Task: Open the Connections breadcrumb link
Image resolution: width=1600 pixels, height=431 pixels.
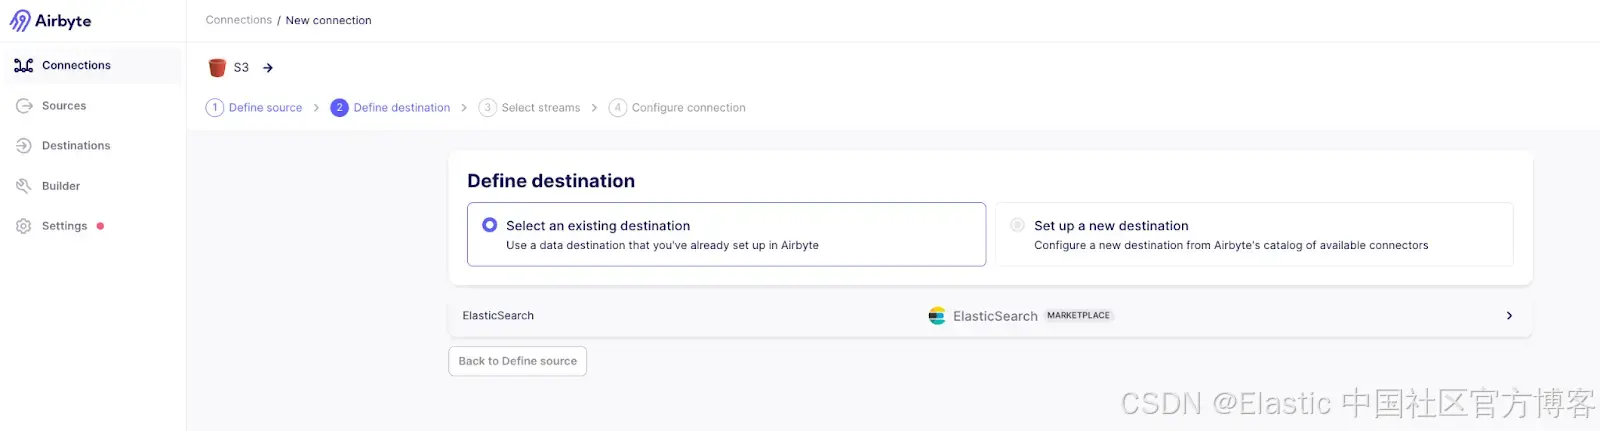Action: click(x=239, y=20)
